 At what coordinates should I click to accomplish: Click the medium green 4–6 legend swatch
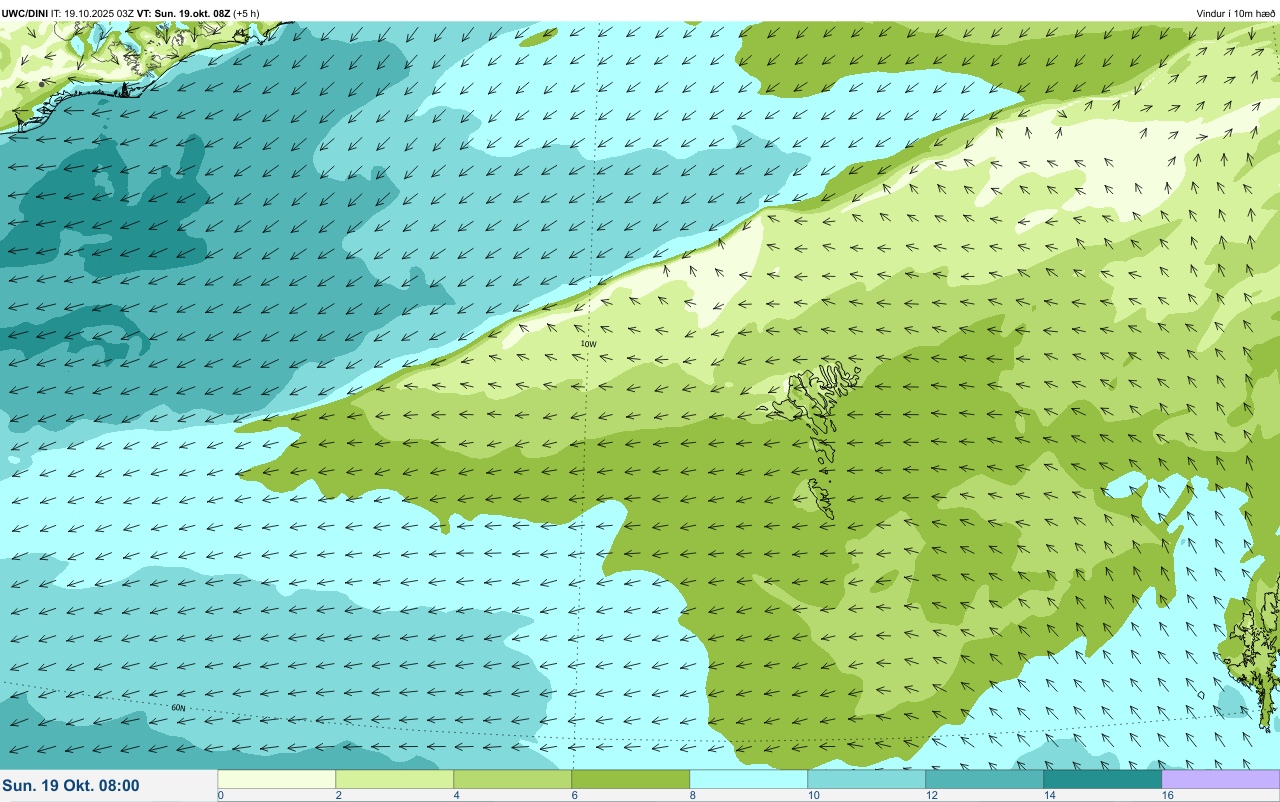(513, 779)
